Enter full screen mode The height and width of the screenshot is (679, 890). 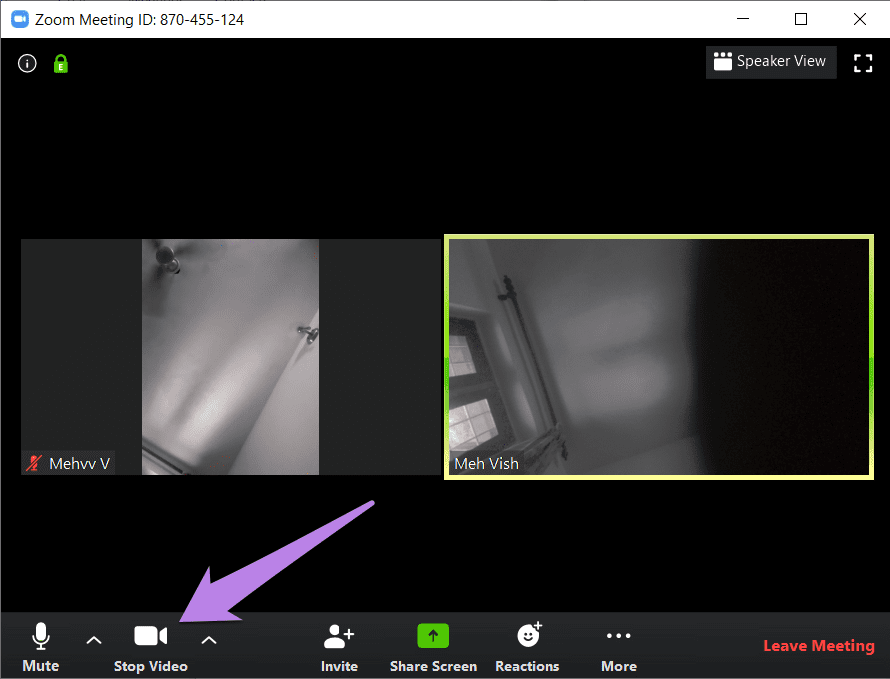coord(862,63)
